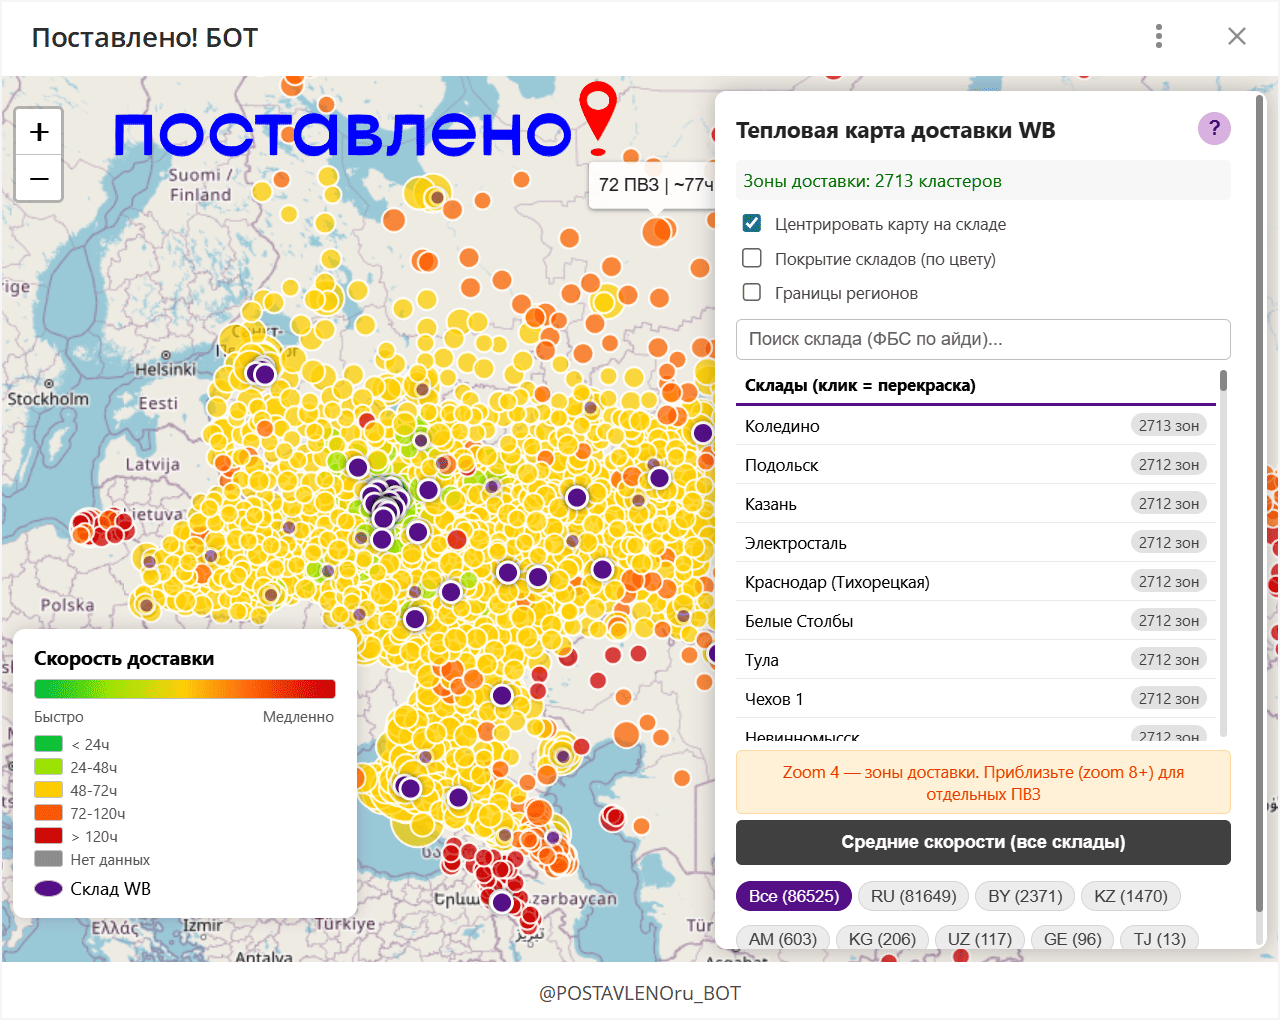Zoom in on the map with plus button

(x=39, y=132)
